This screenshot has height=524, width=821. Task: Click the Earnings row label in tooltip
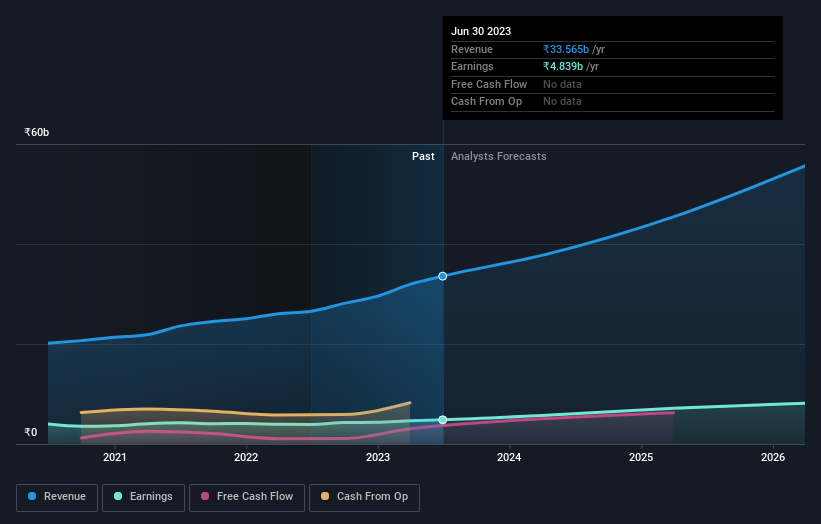(472, 66)
